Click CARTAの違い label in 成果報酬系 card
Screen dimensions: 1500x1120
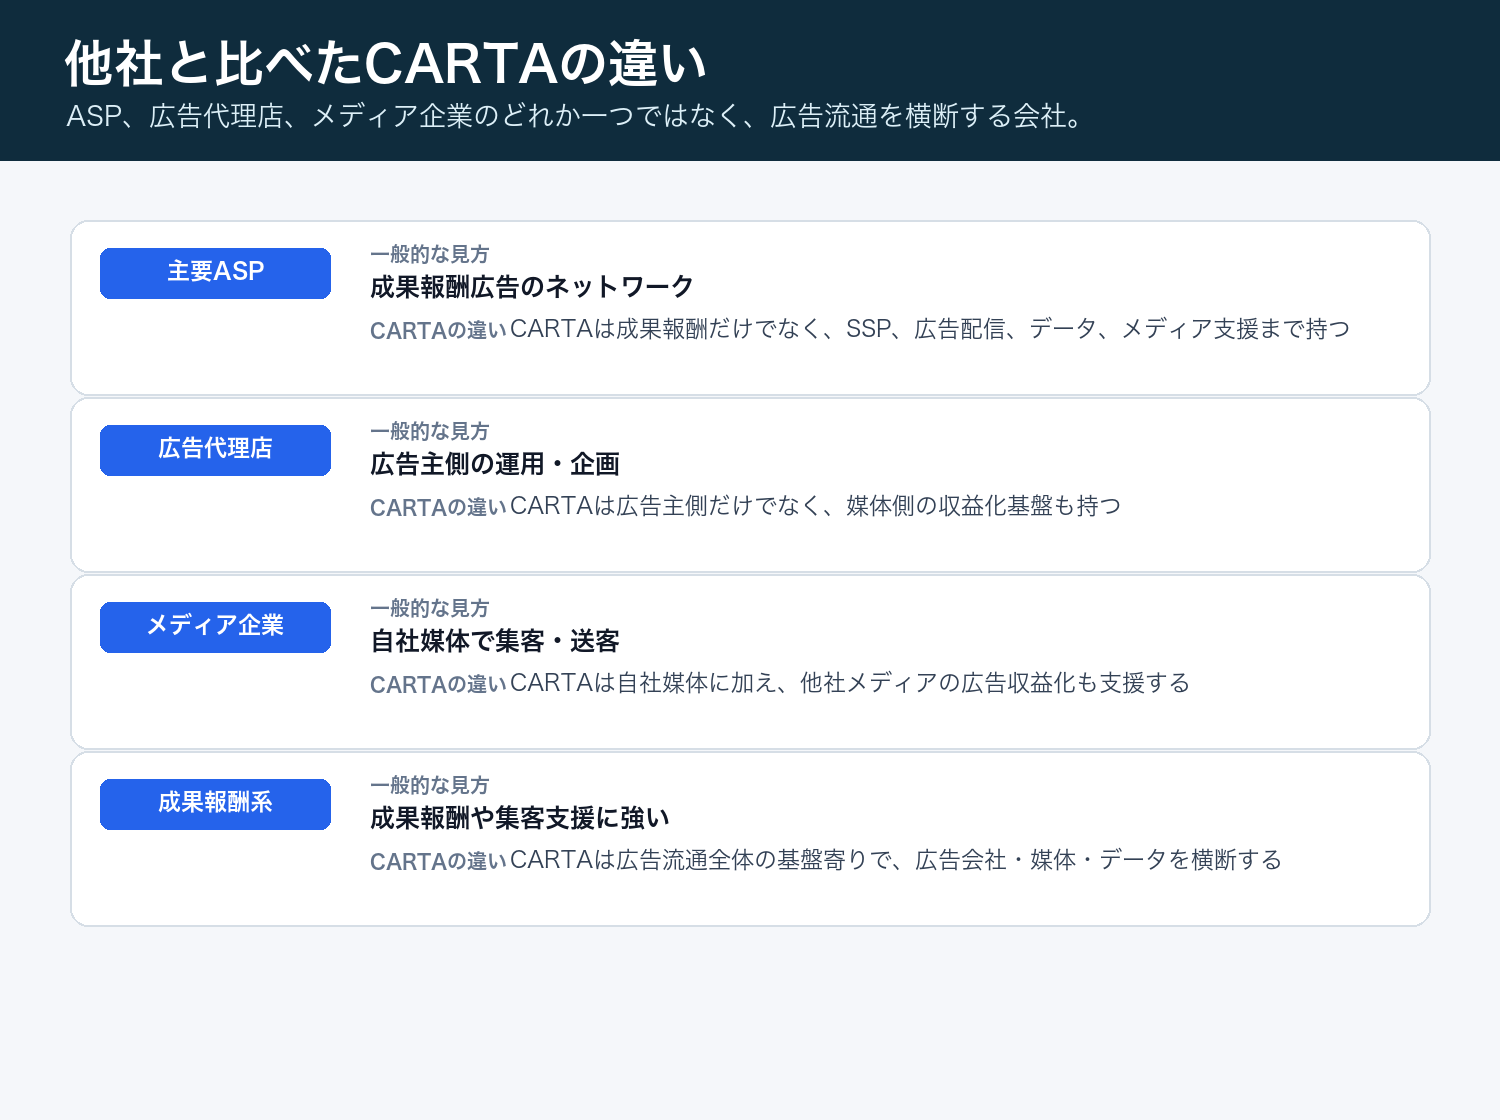pos(438,861)
